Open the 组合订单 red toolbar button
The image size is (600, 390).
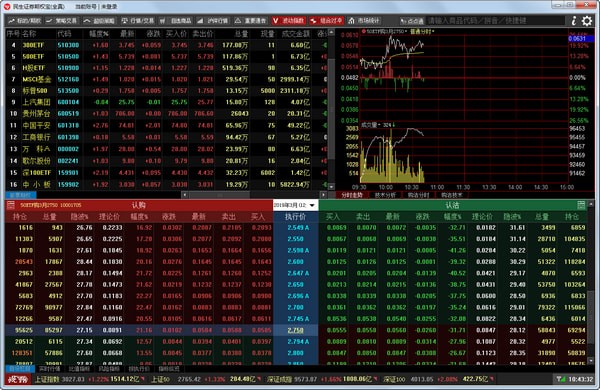click(326, 21)
